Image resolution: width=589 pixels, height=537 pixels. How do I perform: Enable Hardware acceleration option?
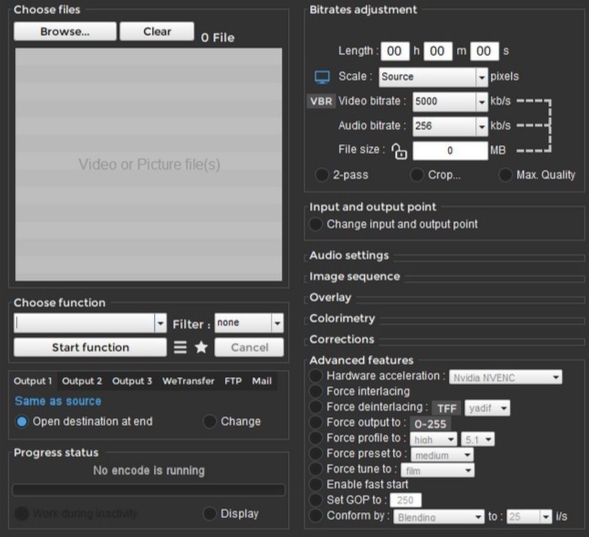(315, 376)
